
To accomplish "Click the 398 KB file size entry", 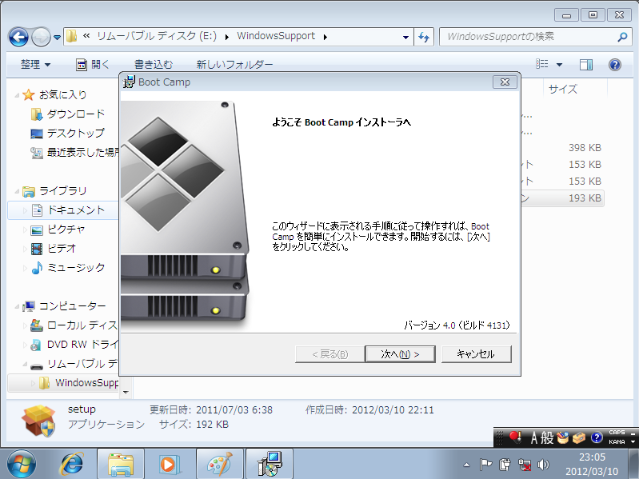I will [585, 148].
